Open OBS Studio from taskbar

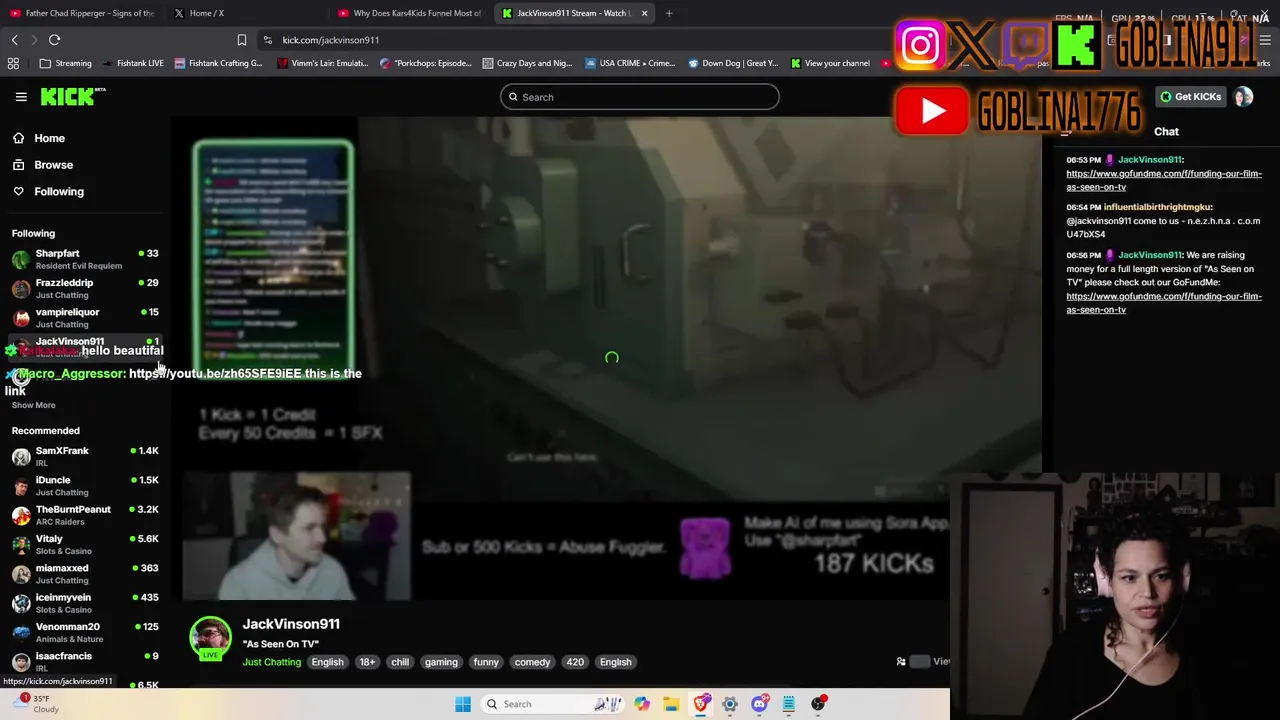click(818, 704)
